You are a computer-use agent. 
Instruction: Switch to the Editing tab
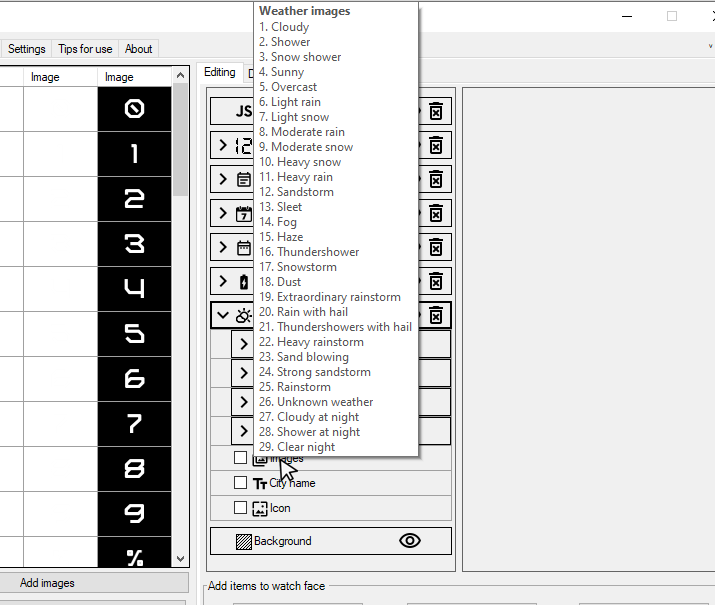tap(220, 72)
